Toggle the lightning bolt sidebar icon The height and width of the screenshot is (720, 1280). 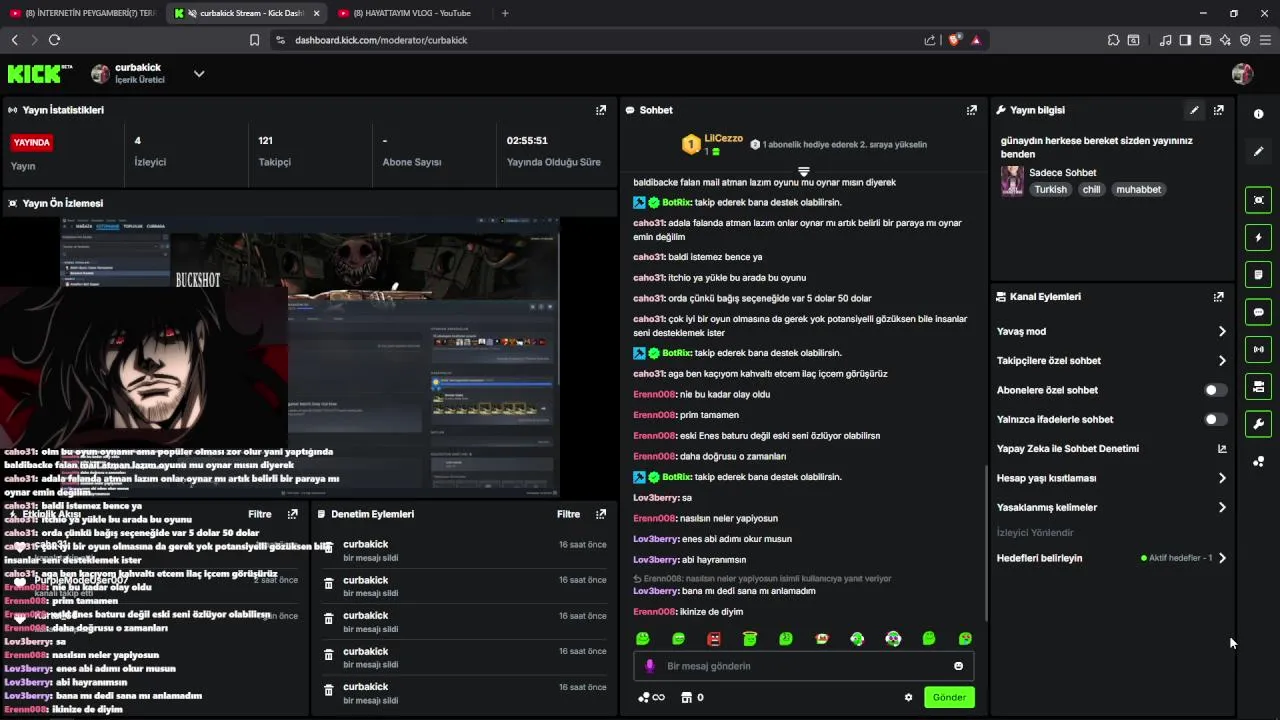pyautogui.click(x=1258, y=237)
